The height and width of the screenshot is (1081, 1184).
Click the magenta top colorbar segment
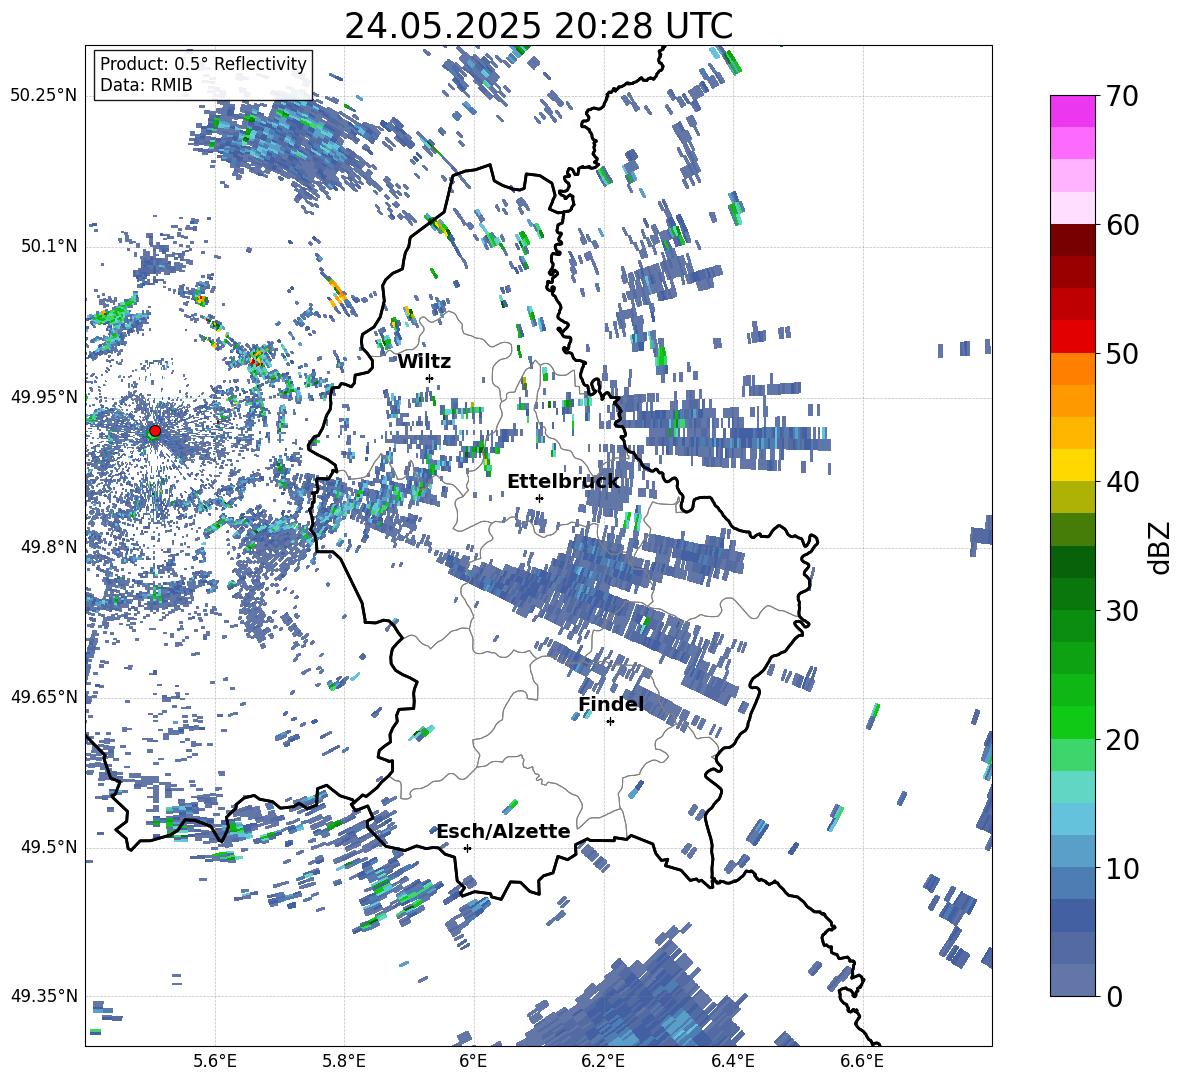point(1072,112)
